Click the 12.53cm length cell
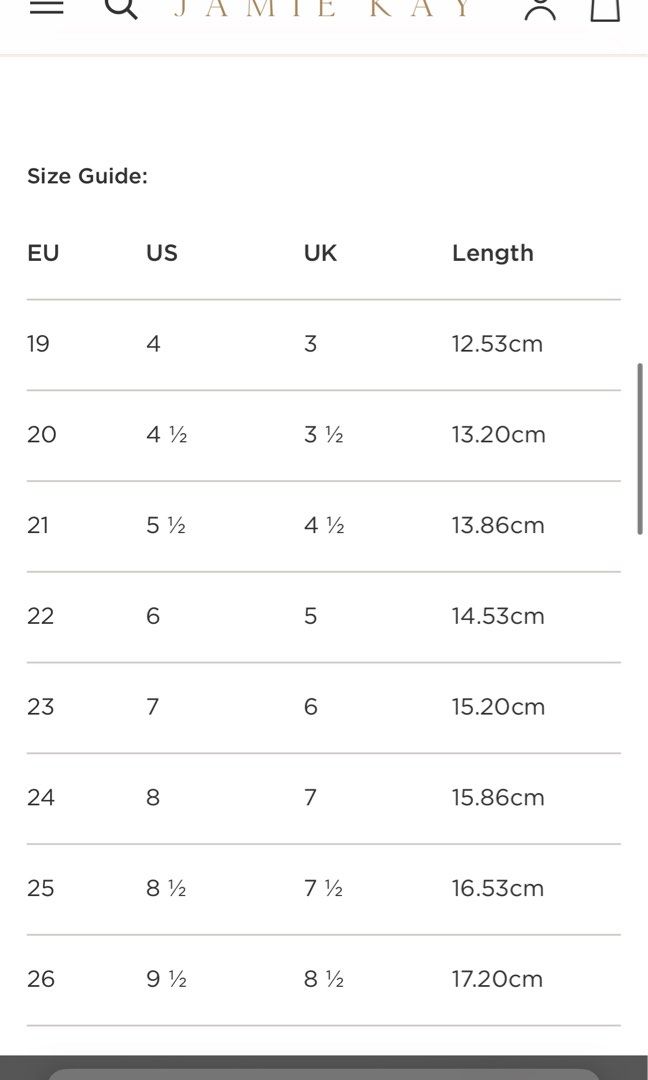This screenshot has height=1080, width=648. (x=497, y=344)
